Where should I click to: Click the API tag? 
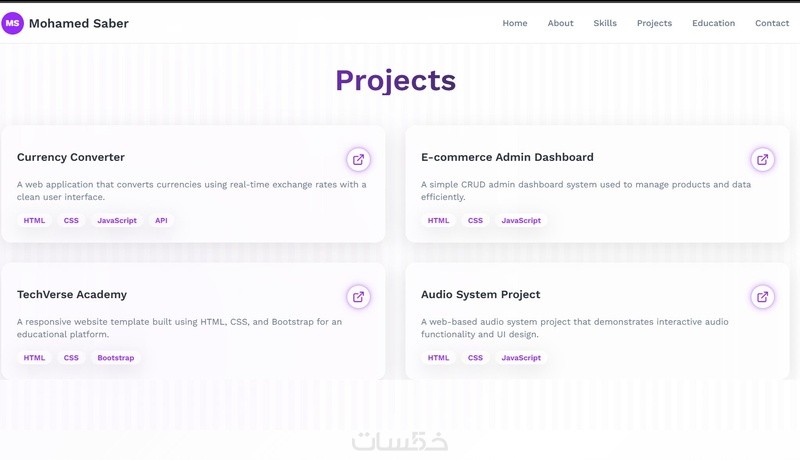(x=161, y=220)
